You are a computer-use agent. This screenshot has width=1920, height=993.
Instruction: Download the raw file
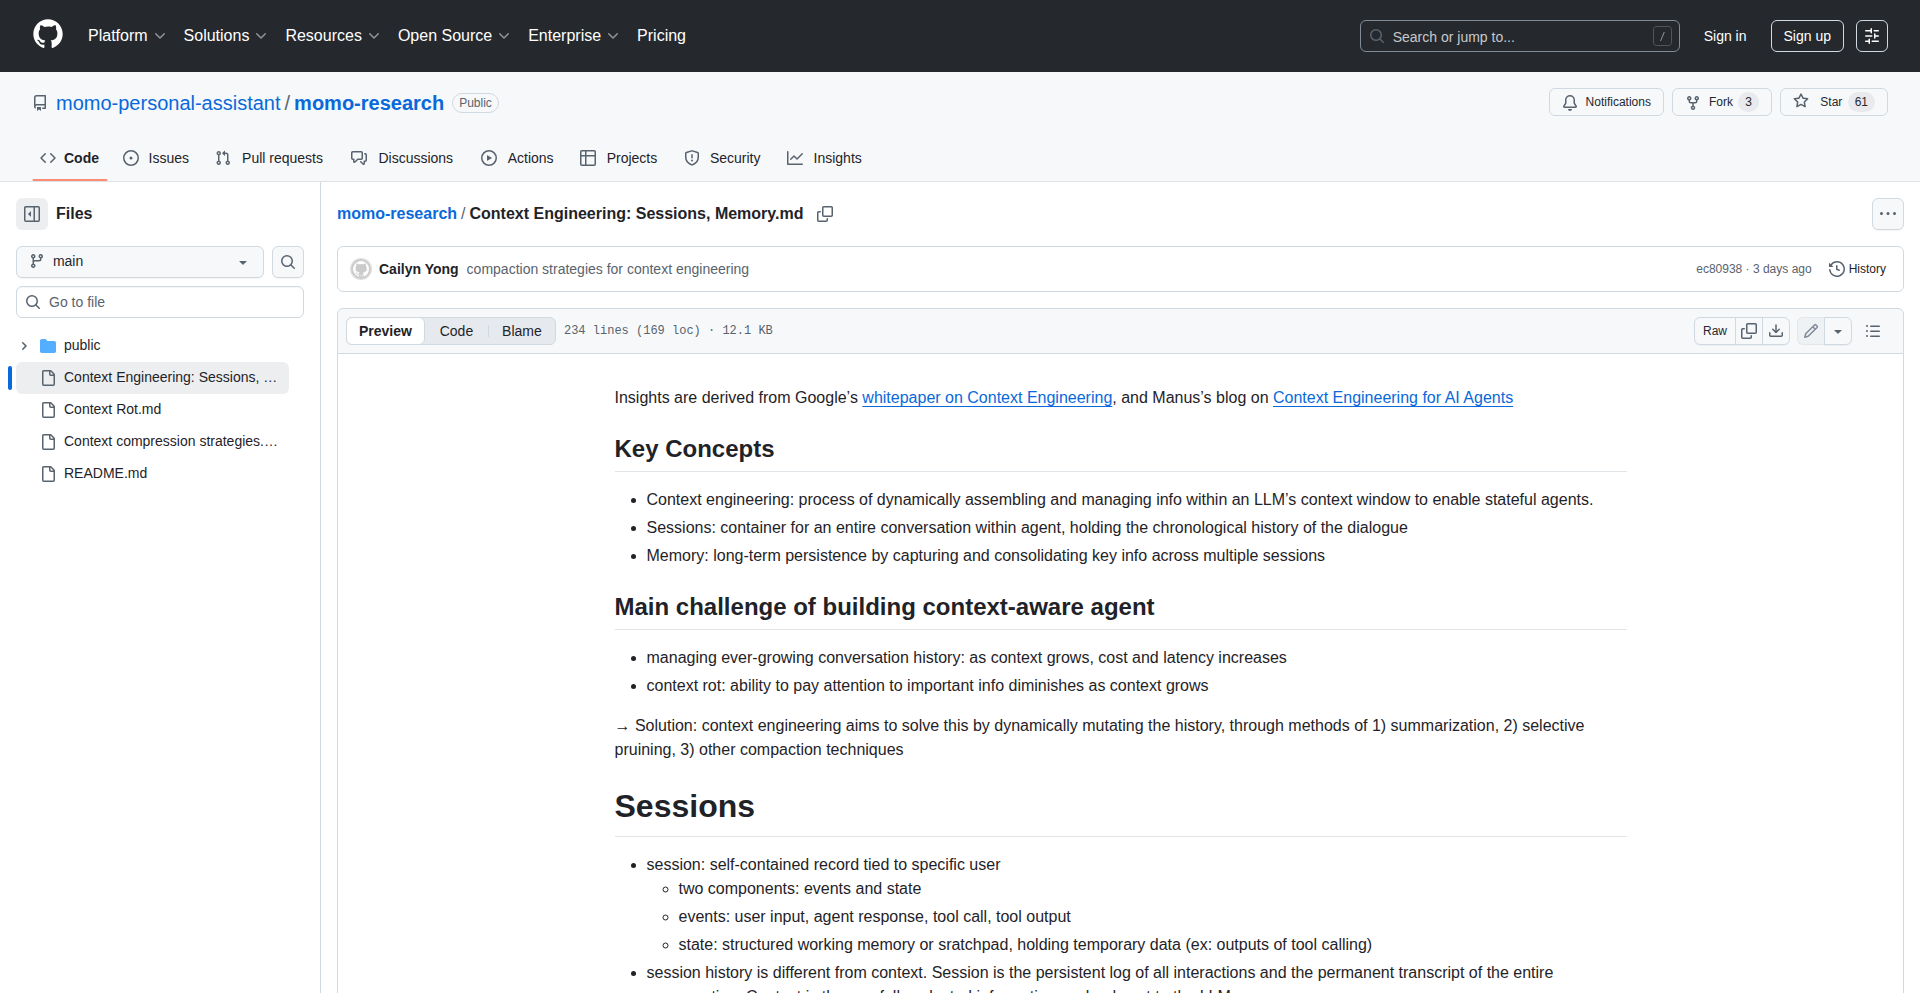click(x=1775, y=330)
